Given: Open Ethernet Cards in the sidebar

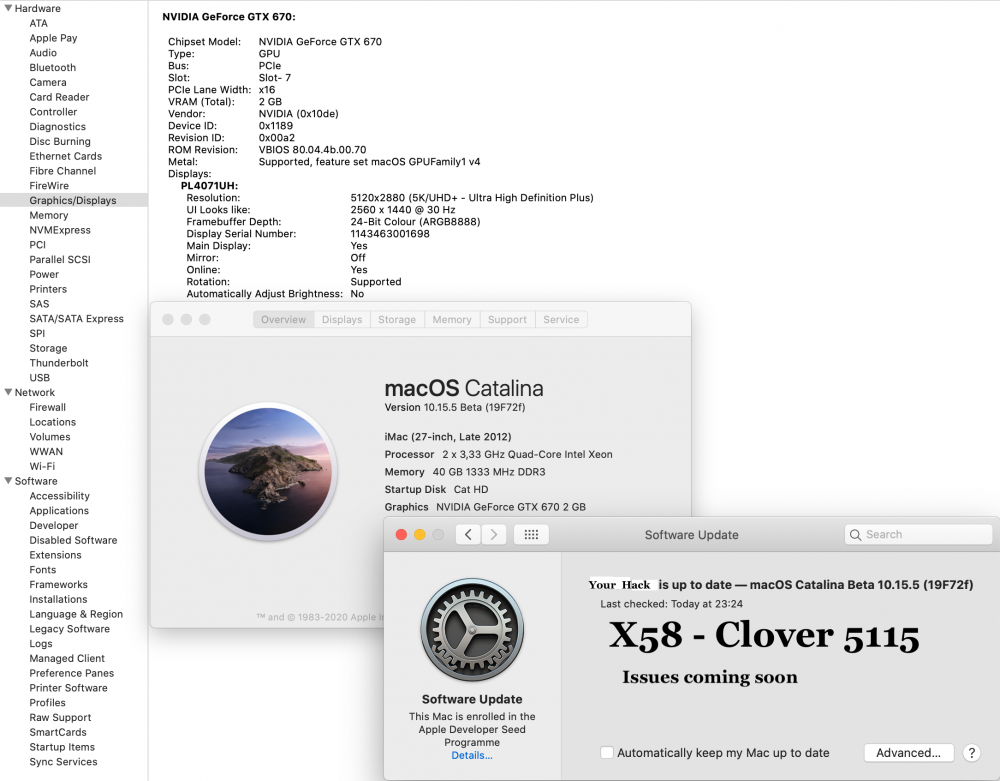Looking at the screenshot, I should (x=66, y=156).
